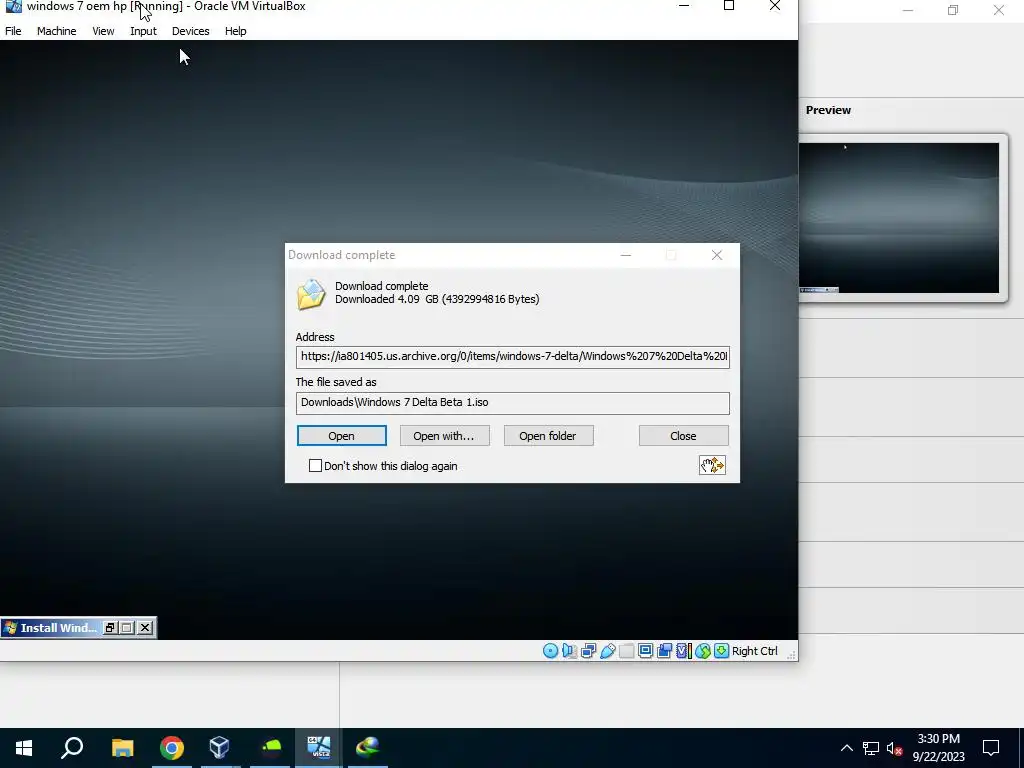Click Close button in download dialog
This screenshot has width=1024, height=768.
pos(683,436)
